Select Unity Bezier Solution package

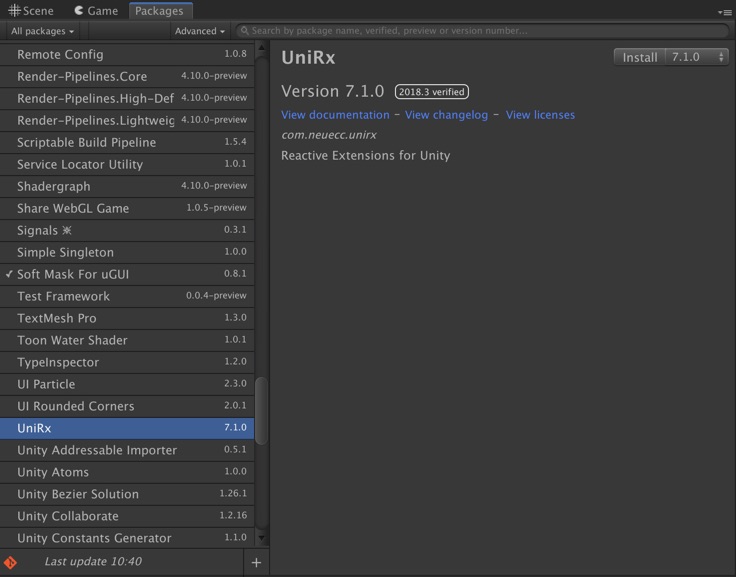coord(127,494)
